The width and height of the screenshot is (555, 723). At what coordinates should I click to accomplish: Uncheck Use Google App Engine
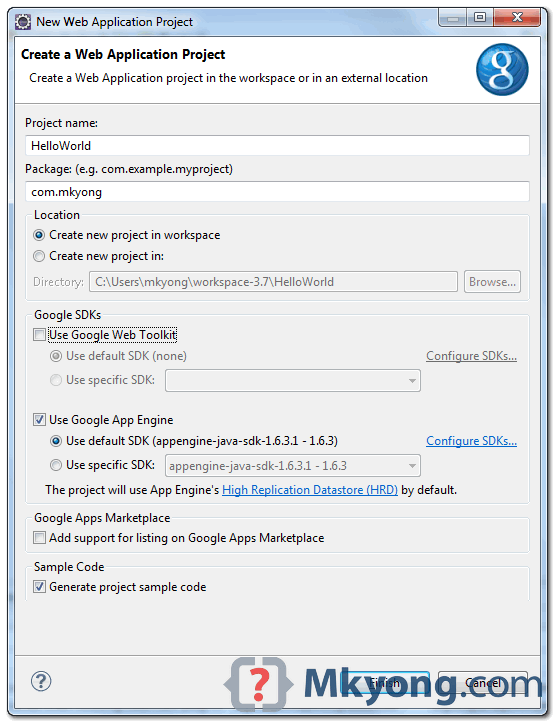[x=40, y=420]
